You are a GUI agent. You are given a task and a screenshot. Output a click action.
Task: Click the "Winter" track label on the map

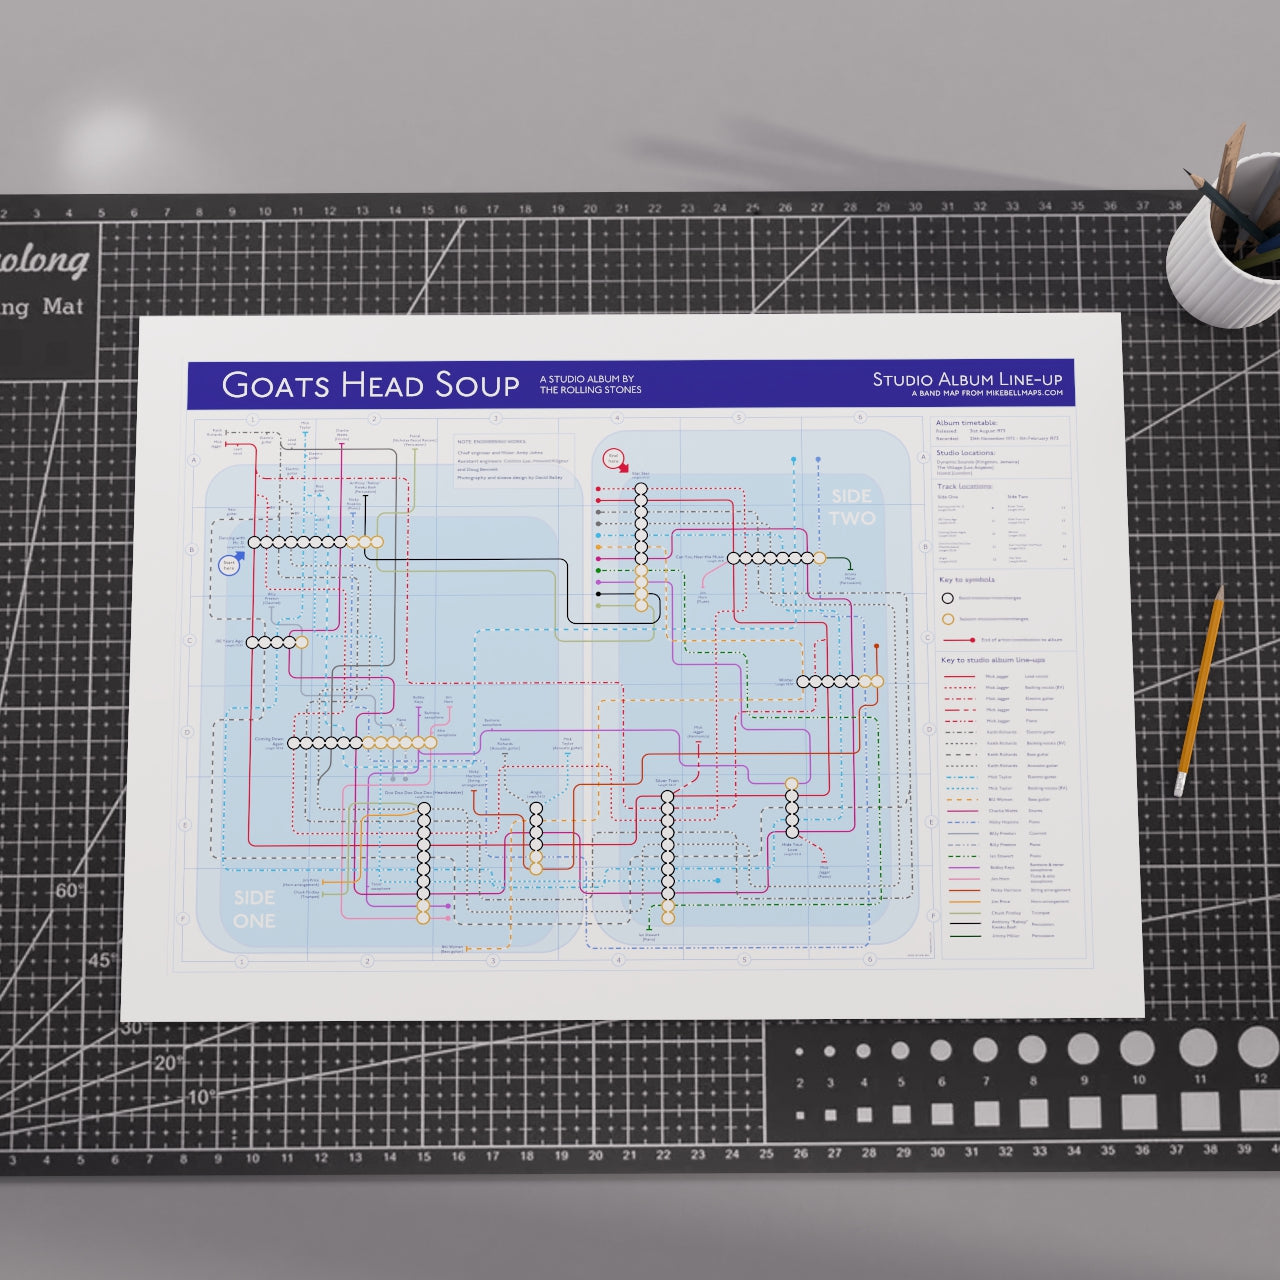[x=785, y=681]
